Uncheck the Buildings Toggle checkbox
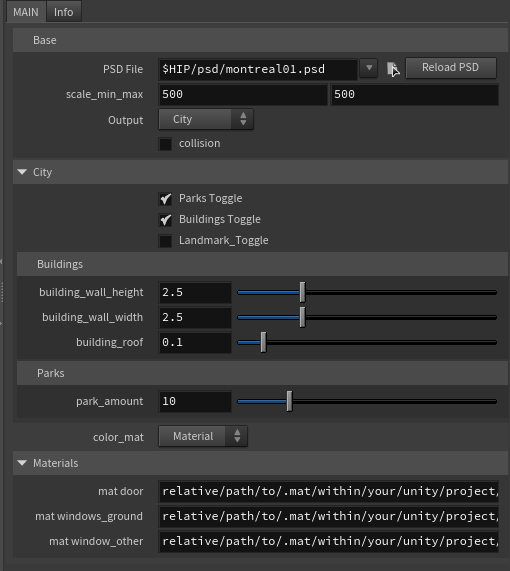Viewport: 510px width, 571px height. click(x=165, y=220)
